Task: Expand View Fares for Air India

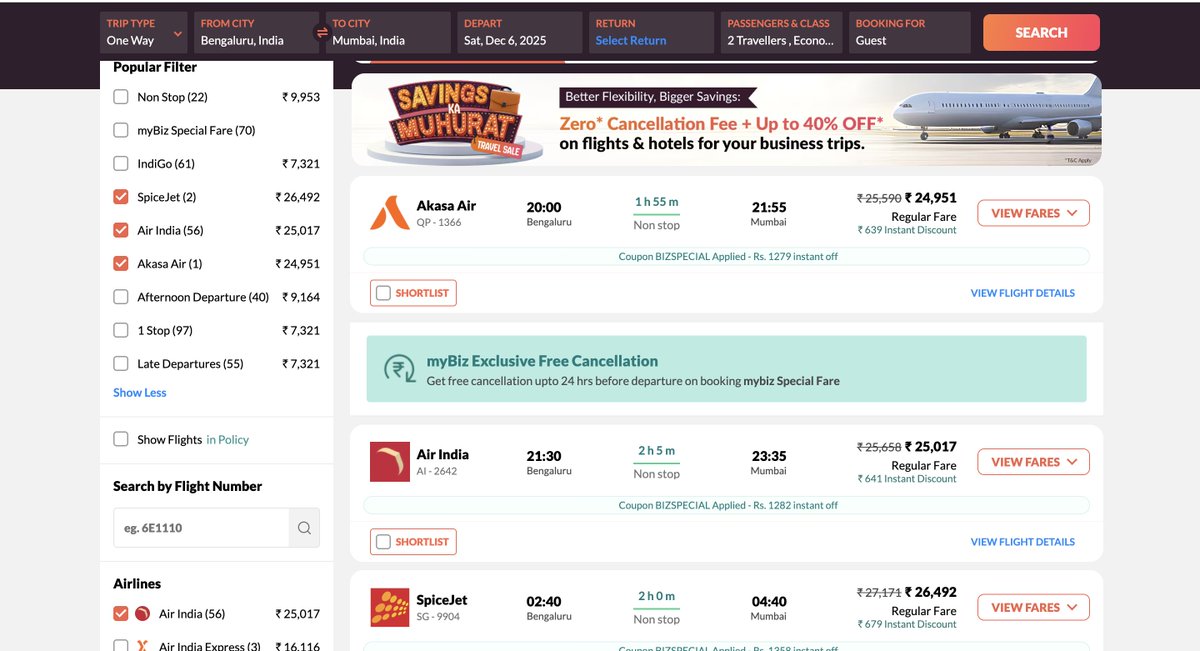Action: point(1033,462)
